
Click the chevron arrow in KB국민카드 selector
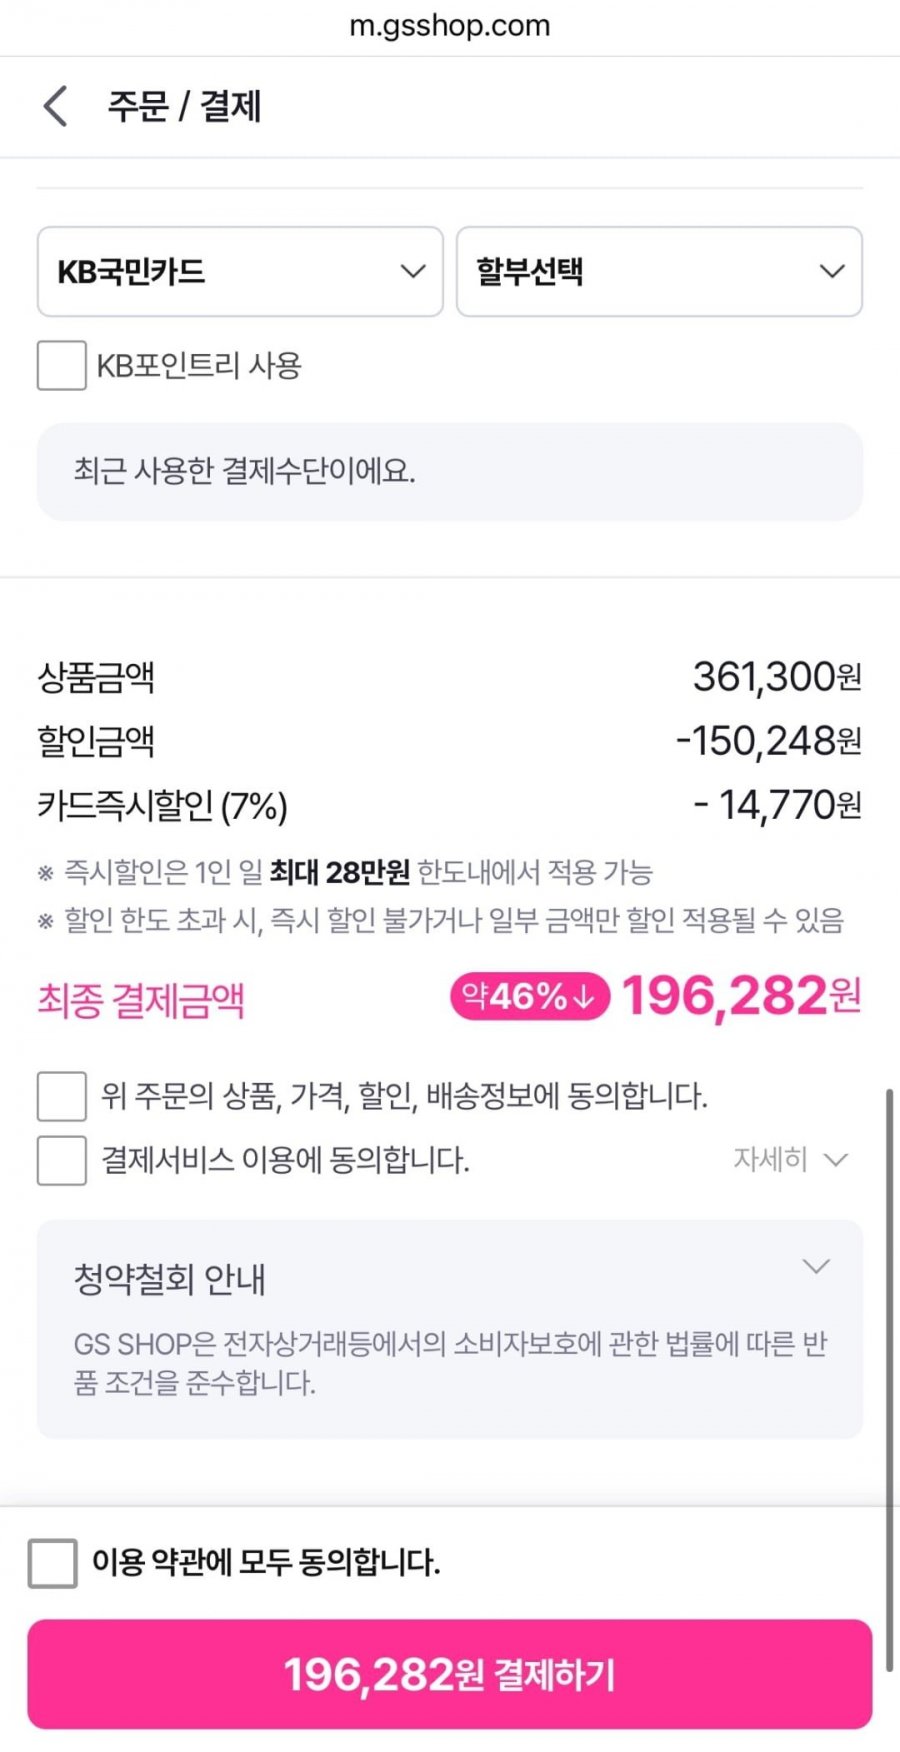pyautogui.click(x=413, y=272)
